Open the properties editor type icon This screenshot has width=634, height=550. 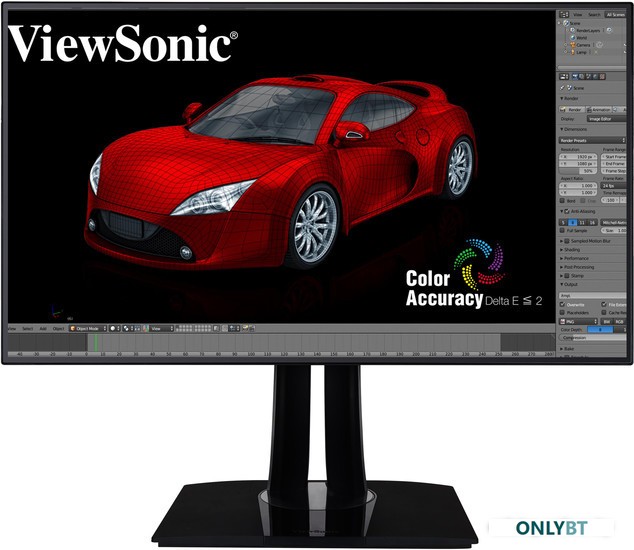[564, 76]
